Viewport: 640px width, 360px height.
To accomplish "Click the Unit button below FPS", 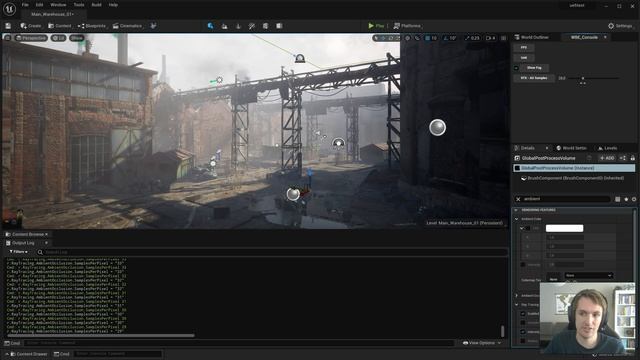I will tap(524, 58).
